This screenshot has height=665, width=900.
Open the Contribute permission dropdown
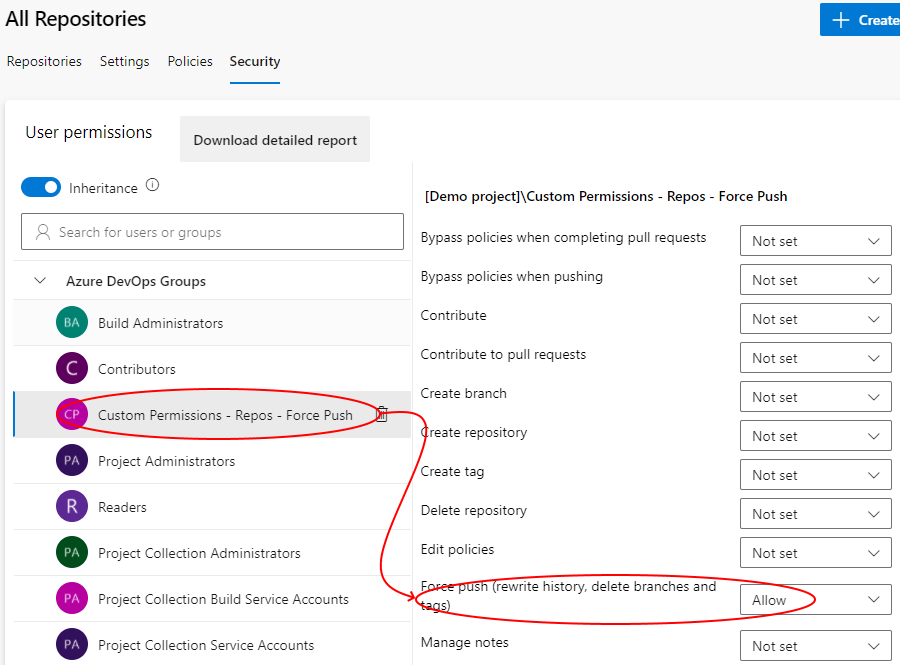[x=815, y=318]
